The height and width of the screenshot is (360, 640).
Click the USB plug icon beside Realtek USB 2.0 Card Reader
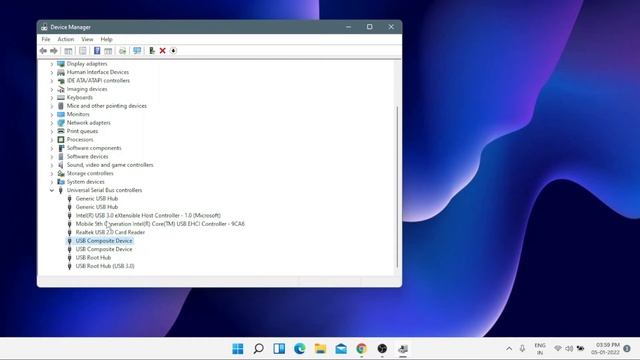69,232
